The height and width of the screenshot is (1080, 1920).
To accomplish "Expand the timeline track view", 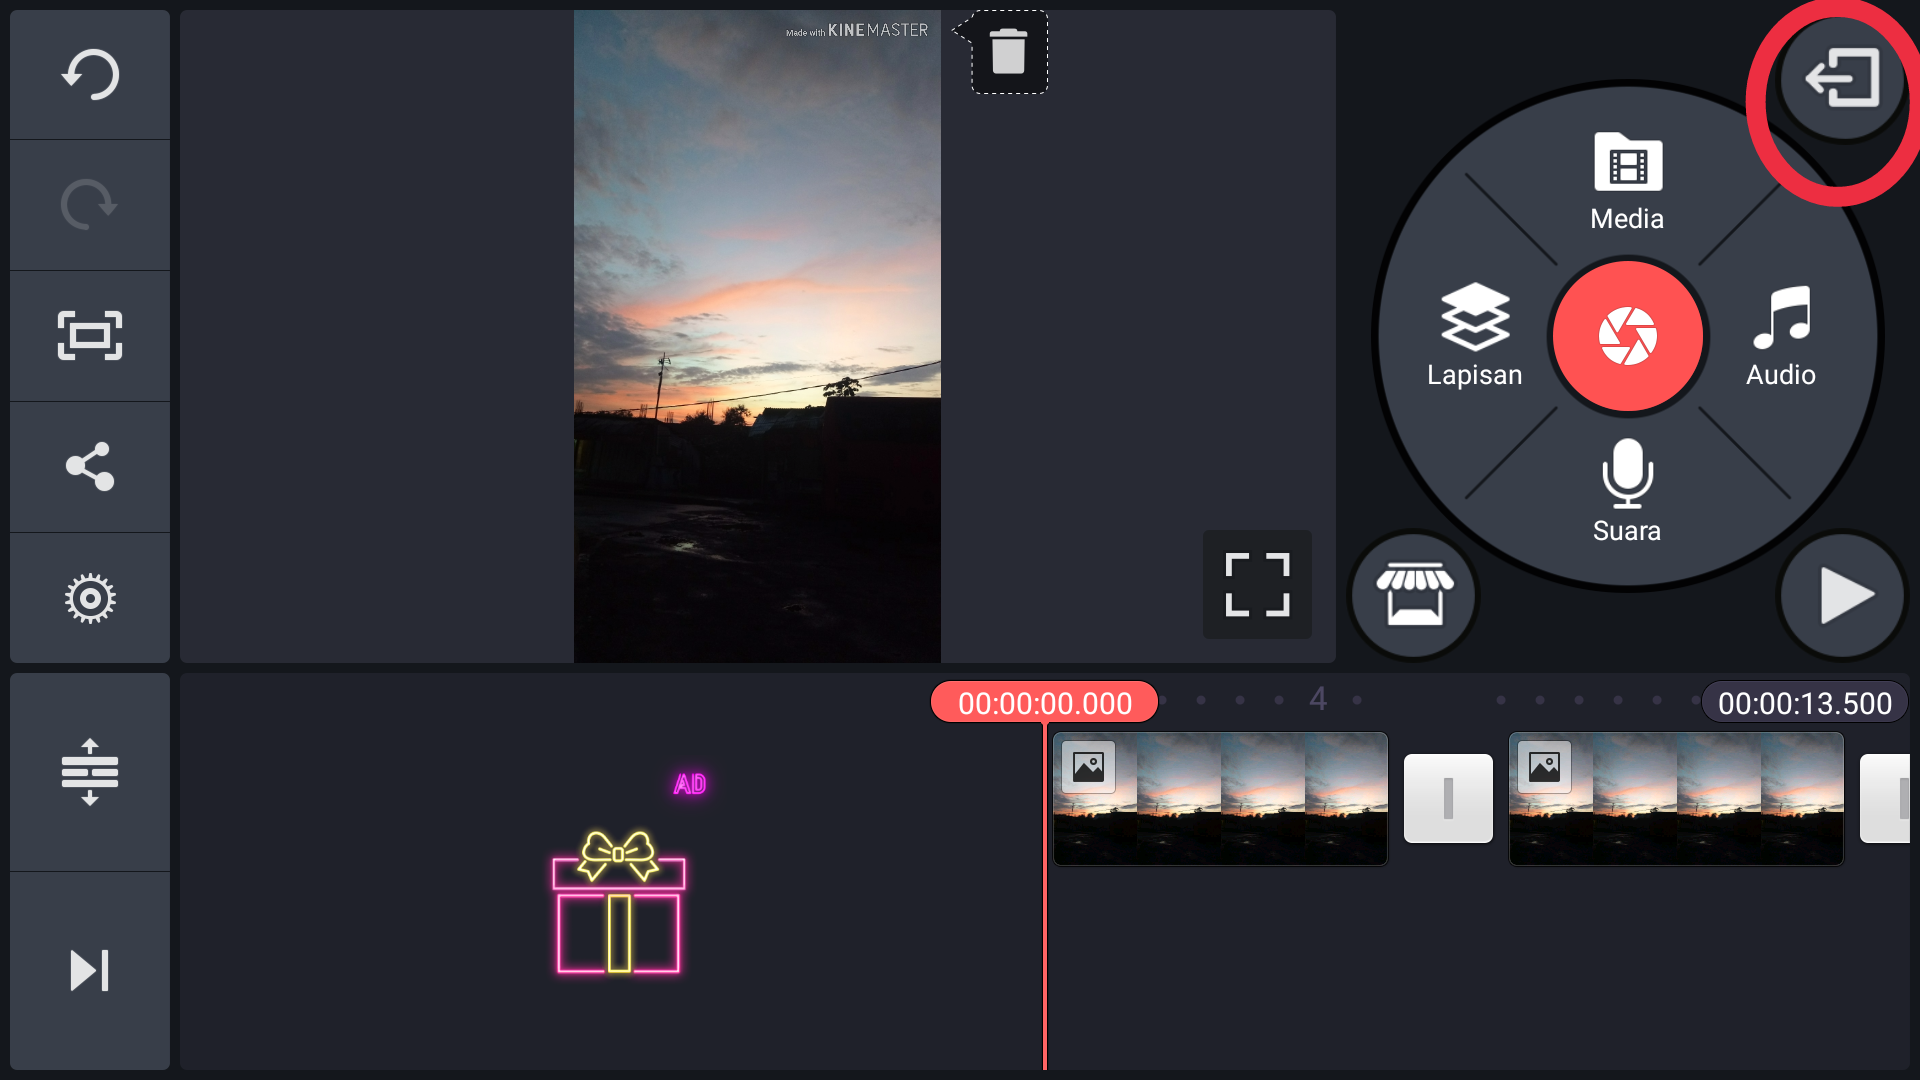I will tap(90, 772).
